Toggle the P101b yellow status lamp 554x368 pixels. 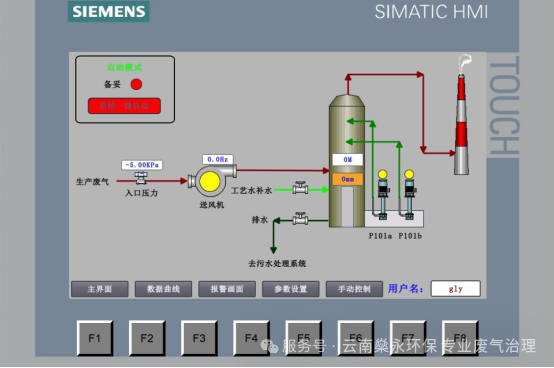tap(409, 174)
